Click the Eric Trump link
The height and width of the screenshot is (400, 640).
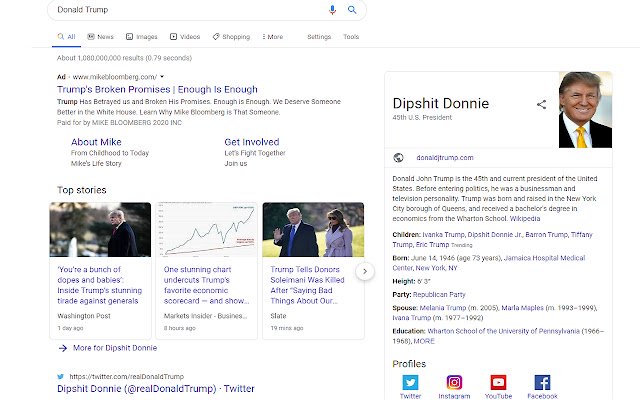tap(432, 244)
